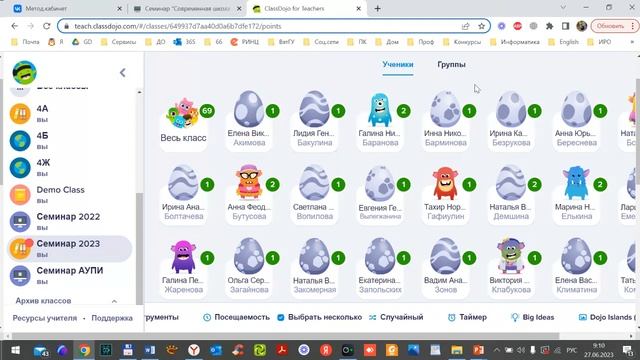Click the sidebar vertical scrollbar

tap(139, 249)
